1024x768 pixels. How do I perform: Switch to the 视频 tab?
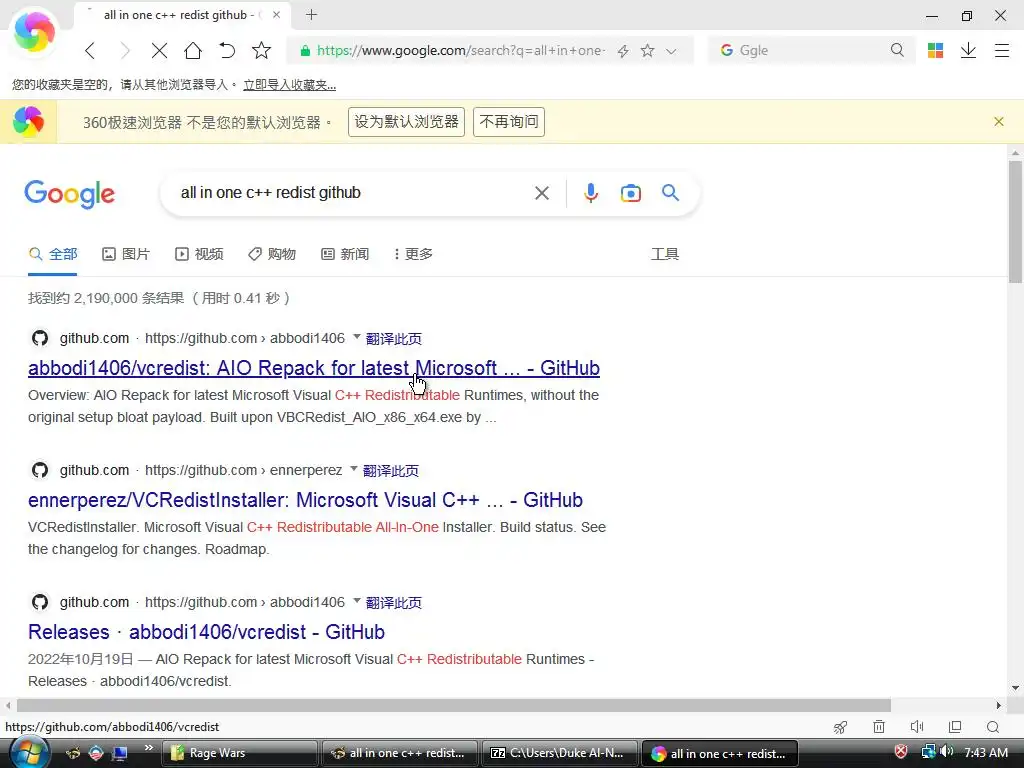point(199,254)
